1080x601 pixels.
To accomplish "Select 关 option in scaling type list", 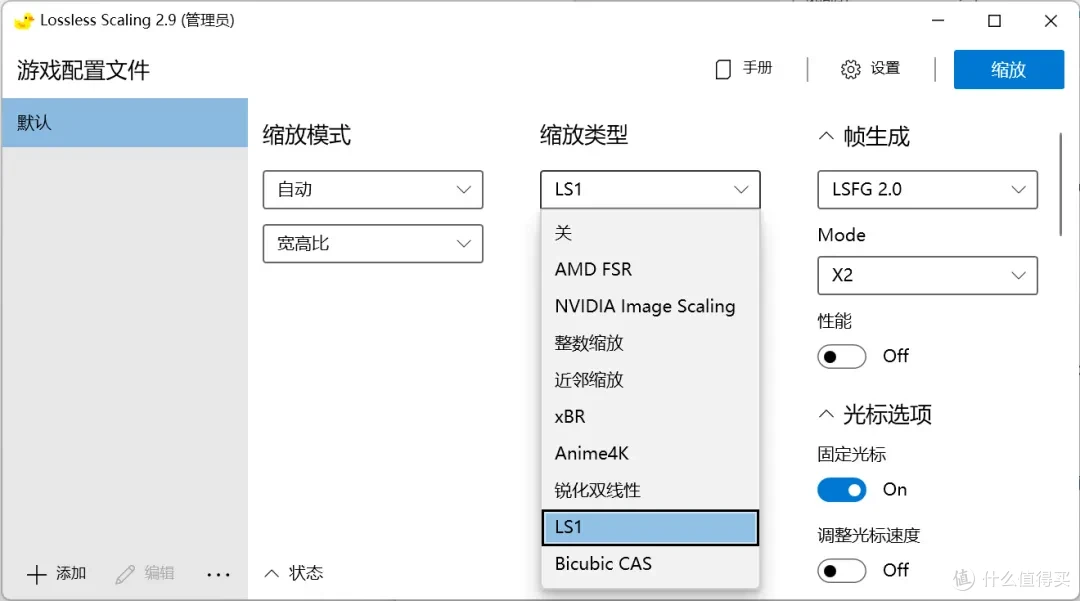I will coord(650,233).
